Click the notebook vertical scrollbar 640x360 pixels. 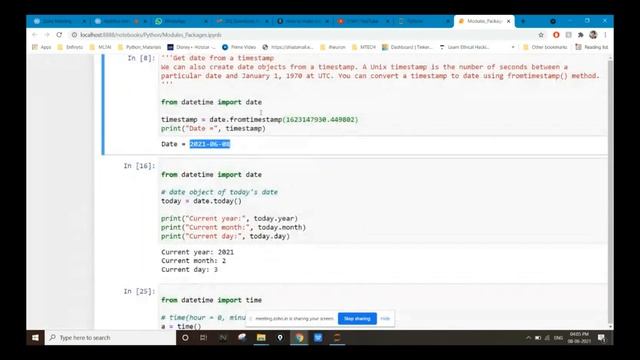(x=611, y=192)
